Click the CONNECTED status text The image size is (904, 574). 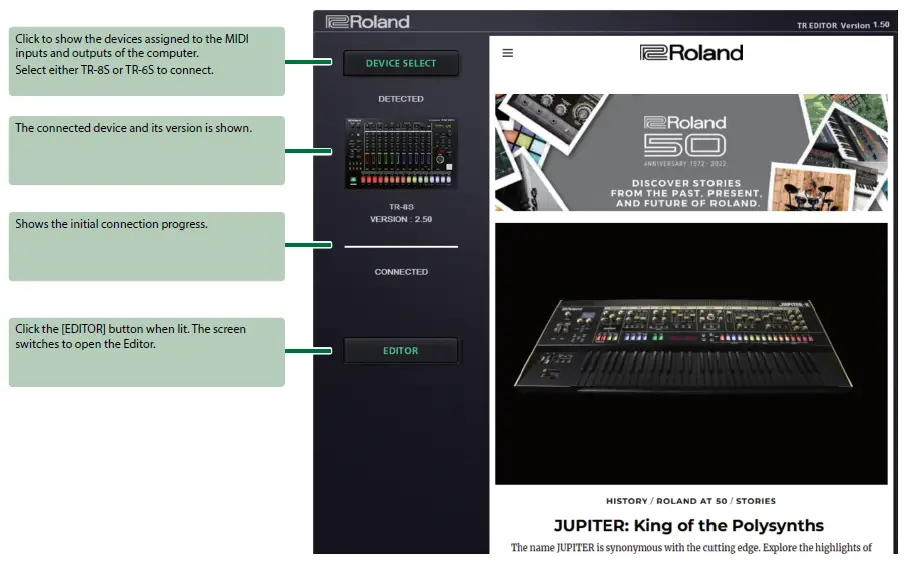(x=401, y=271)
